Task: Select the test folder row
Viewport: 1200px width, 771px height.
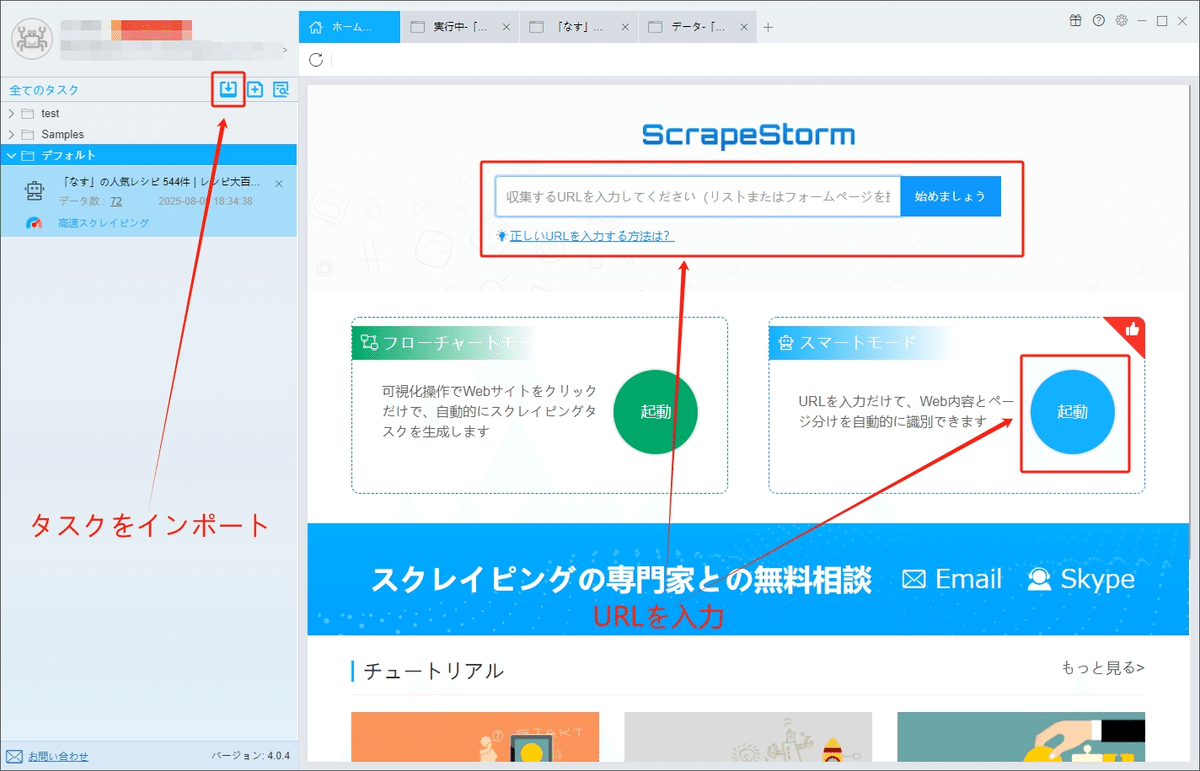Action: [149, 114]
